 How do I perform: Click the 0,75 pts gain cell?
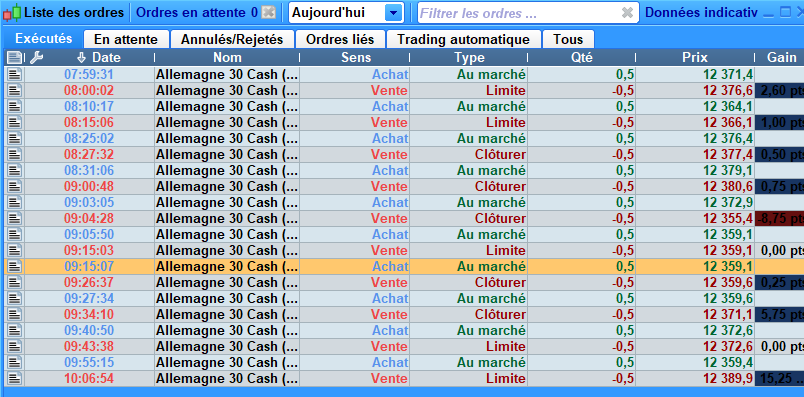[780, 186]
